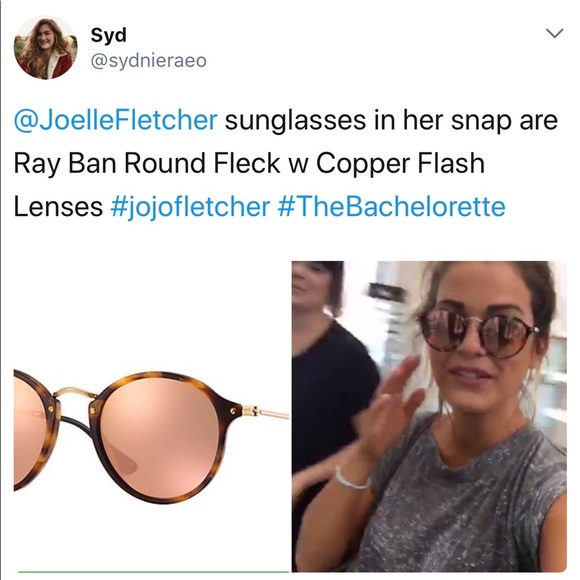Open the #TheBachelorette hashtag

[391, 207]
